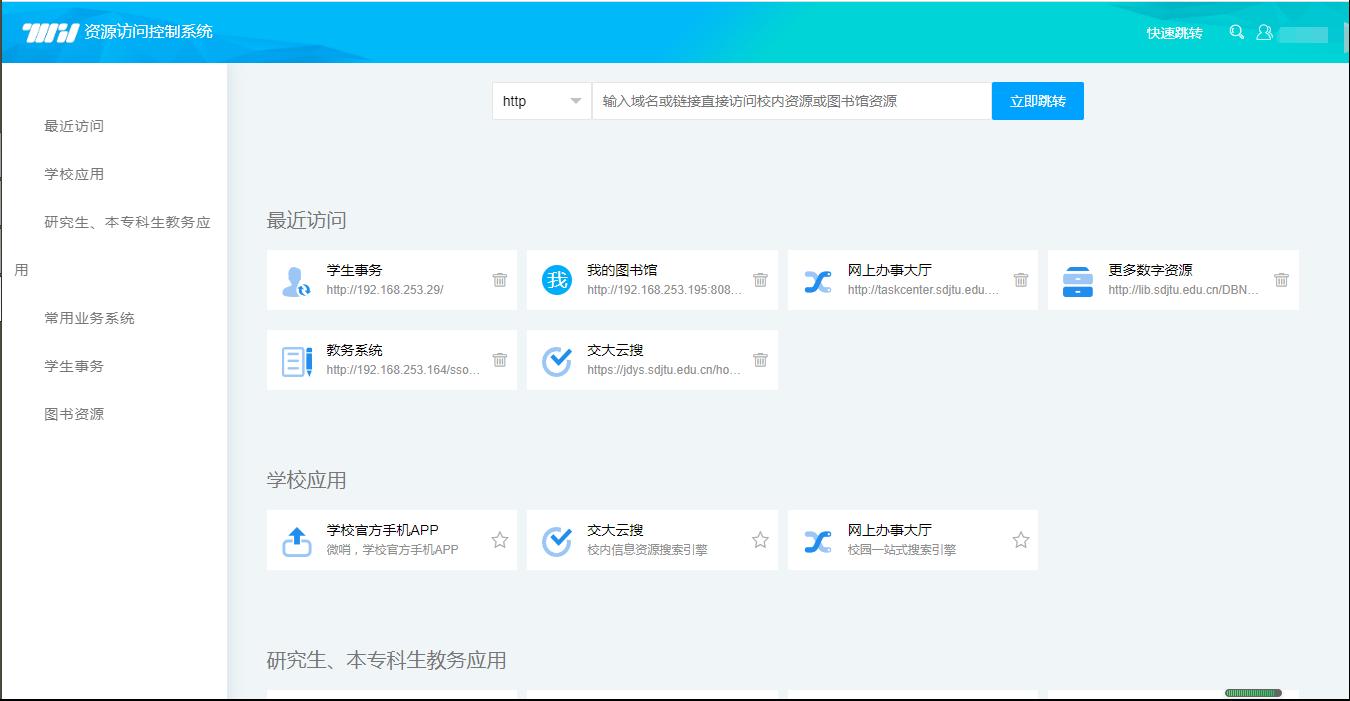
Task: Open the search magnifier icon in header
Action: tap(1237, 32)
